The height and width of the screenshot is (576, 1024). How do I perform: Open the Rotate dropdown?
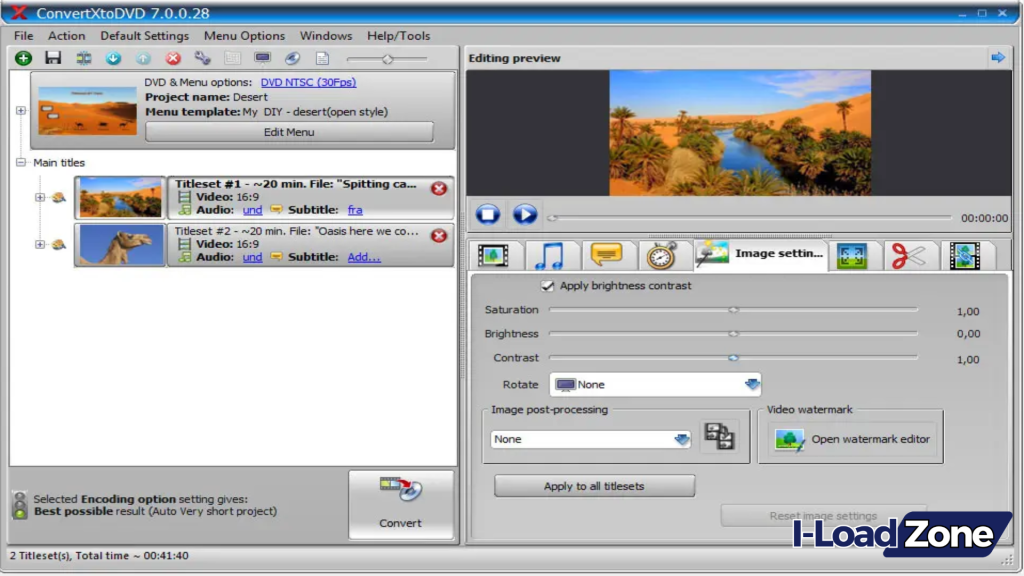(752, 384)
